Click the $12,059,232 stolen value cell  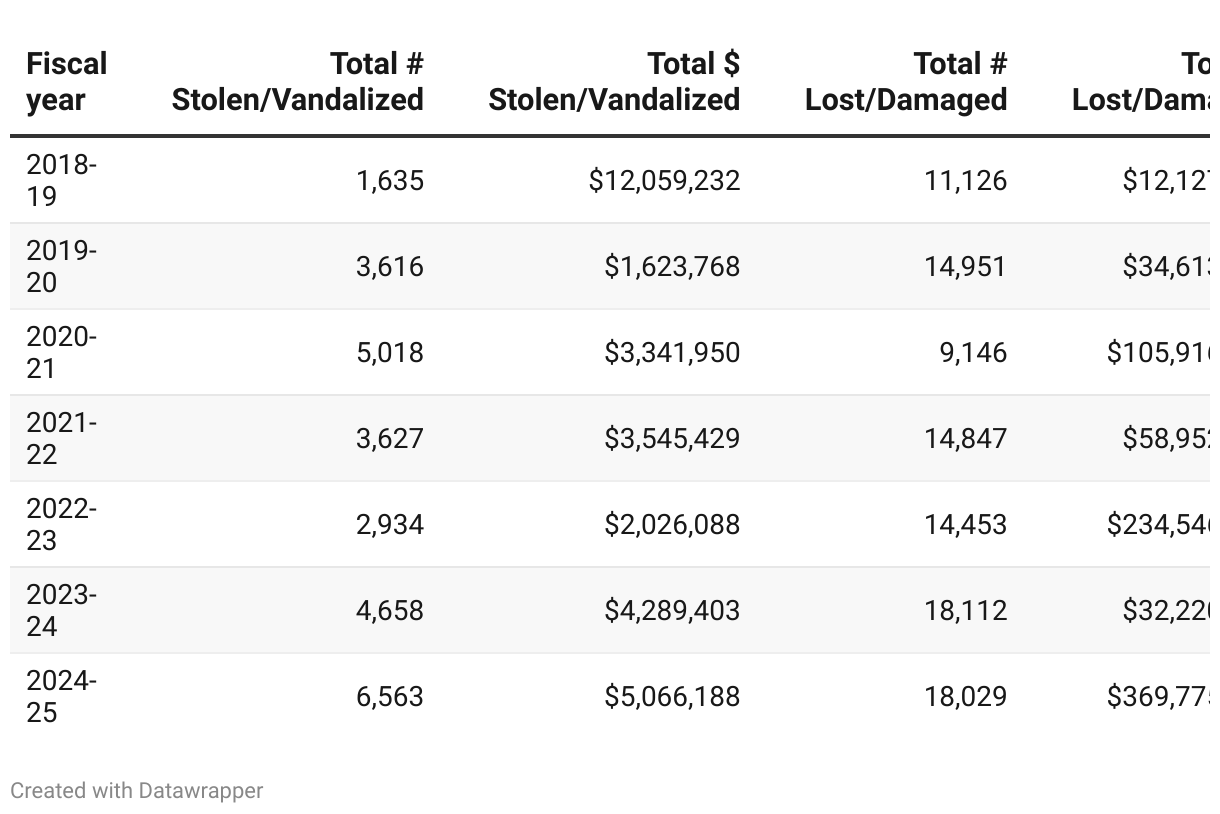click(664, 180)
